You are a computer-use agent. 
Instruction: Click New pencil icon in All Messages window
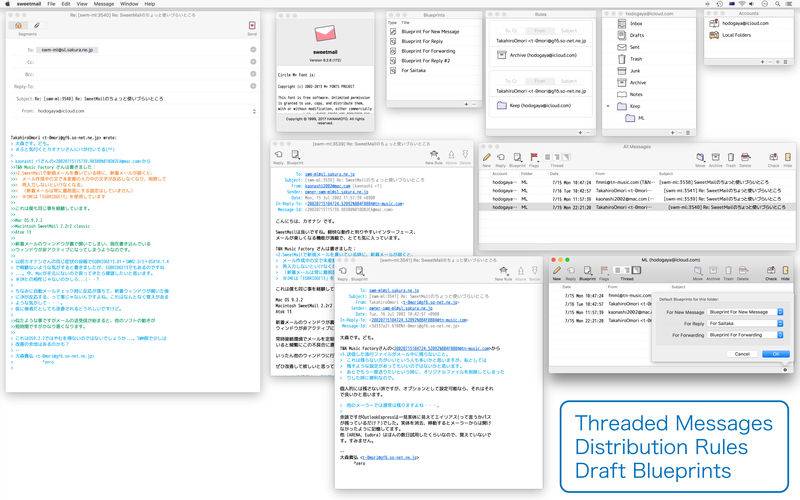[487, 158]
